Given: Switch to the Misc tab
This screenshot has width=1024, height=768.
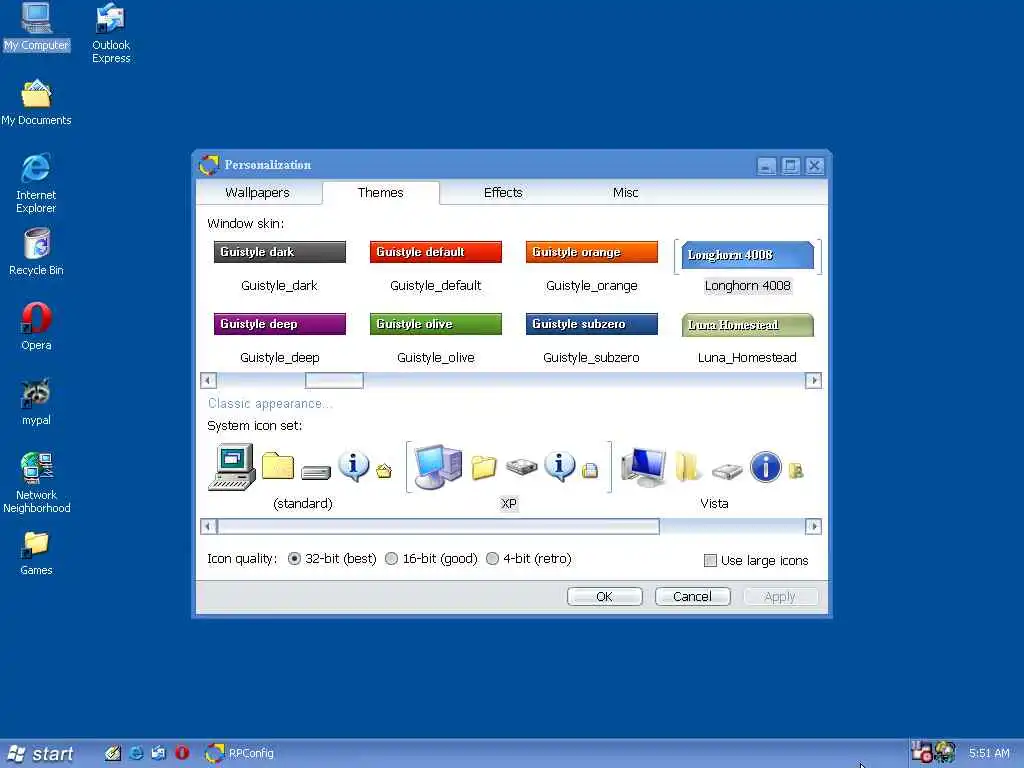Looking at the screenshot, I should 626,193.
